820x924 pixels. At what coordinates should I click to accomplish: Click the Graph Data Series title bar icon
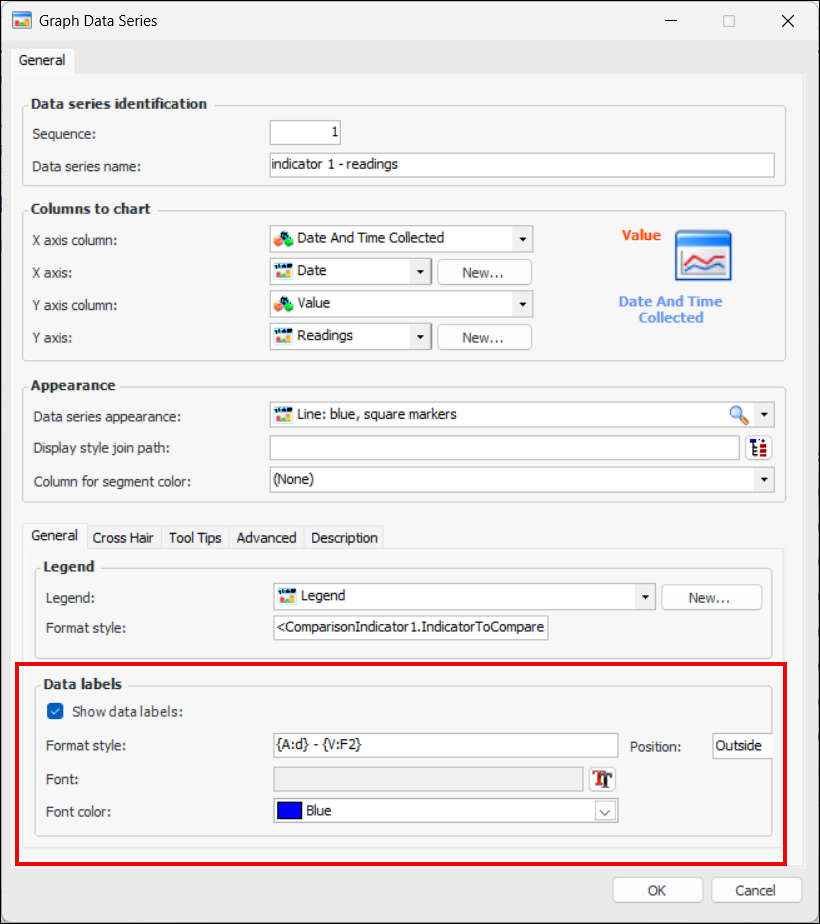tap(22, 21)
